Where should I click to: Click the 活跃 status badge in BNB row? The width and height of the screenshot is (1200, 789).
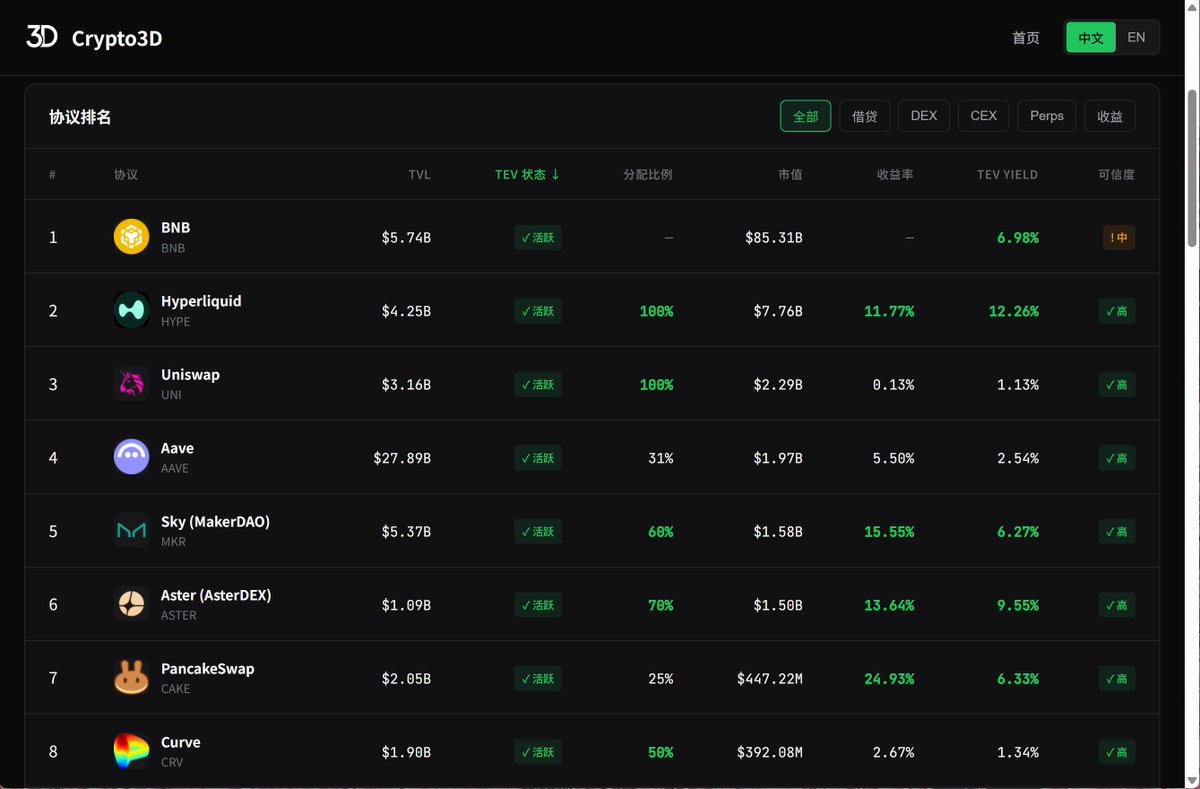click(538, 237)
